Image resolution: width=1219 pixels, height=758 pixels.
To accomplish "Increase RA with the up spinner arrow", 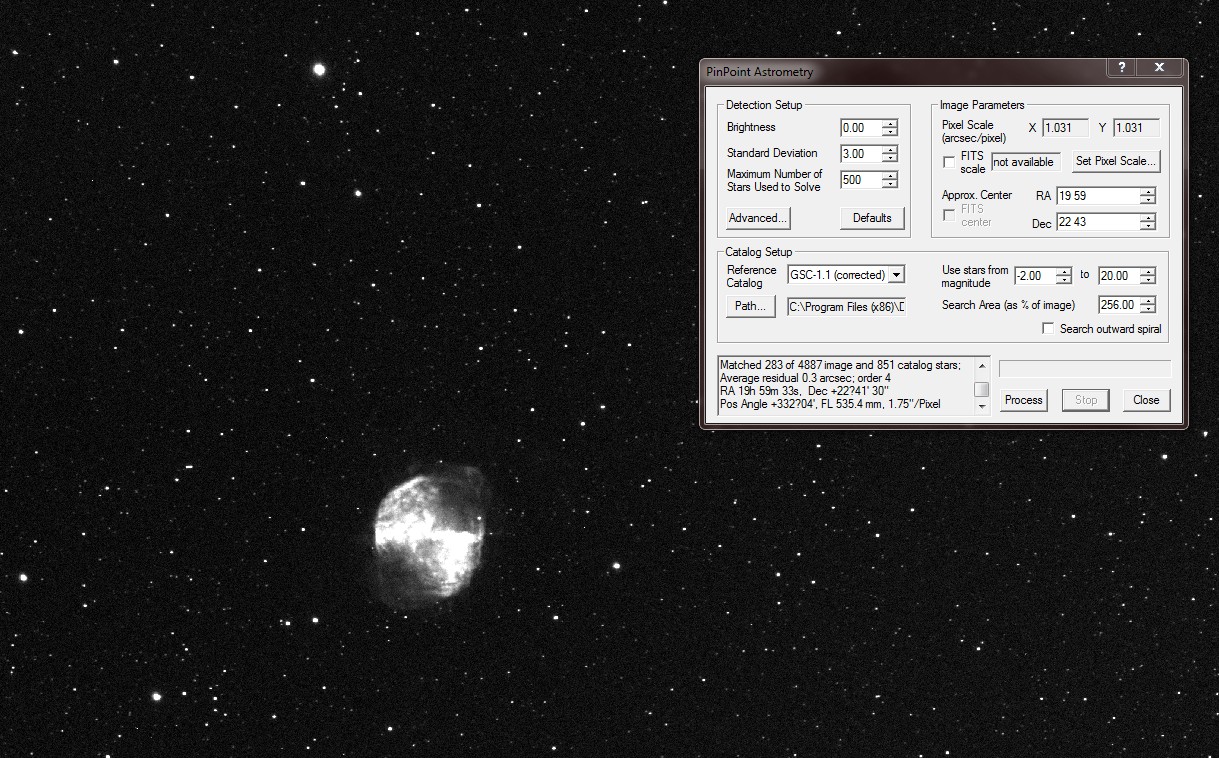I will pyautogui.click(x=1148, y=192).
